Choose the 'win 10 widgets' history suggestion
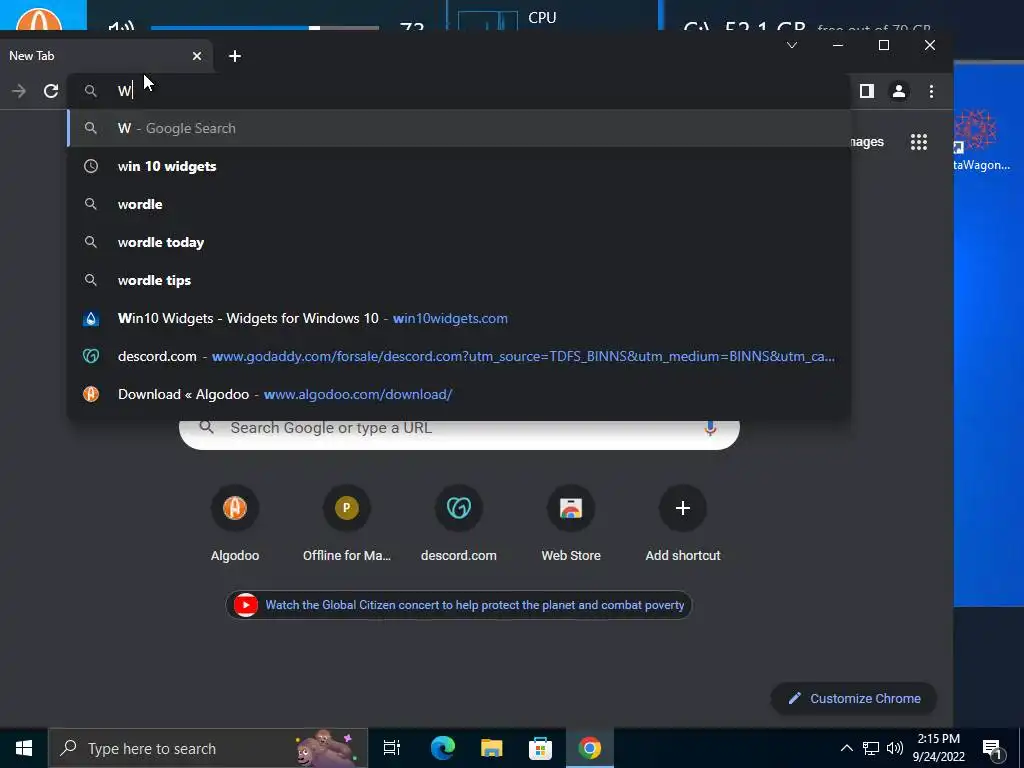The height and width of the screenshot is (768, 1024). click(458, 166)
